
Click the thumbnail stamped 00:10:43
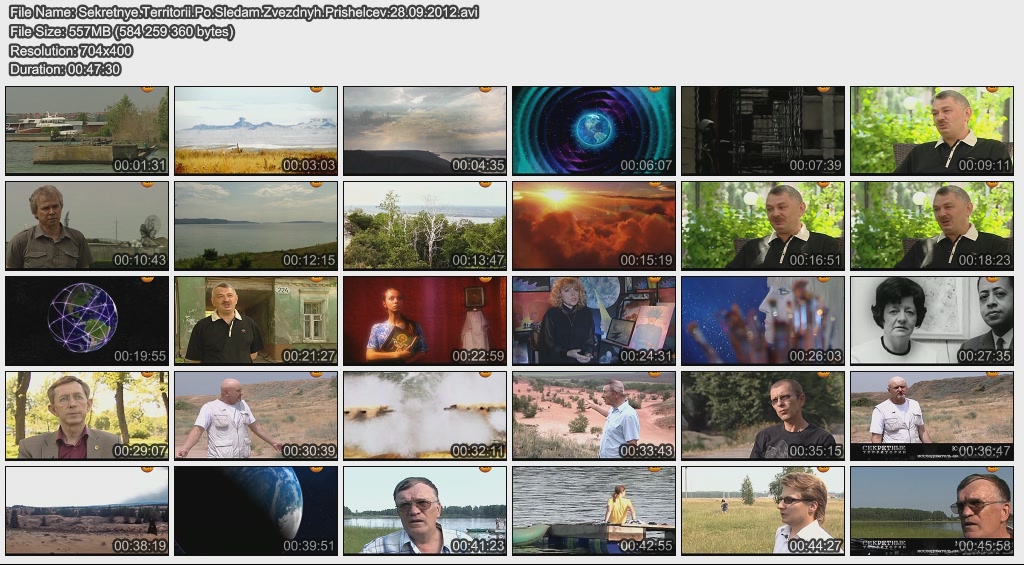87,226
